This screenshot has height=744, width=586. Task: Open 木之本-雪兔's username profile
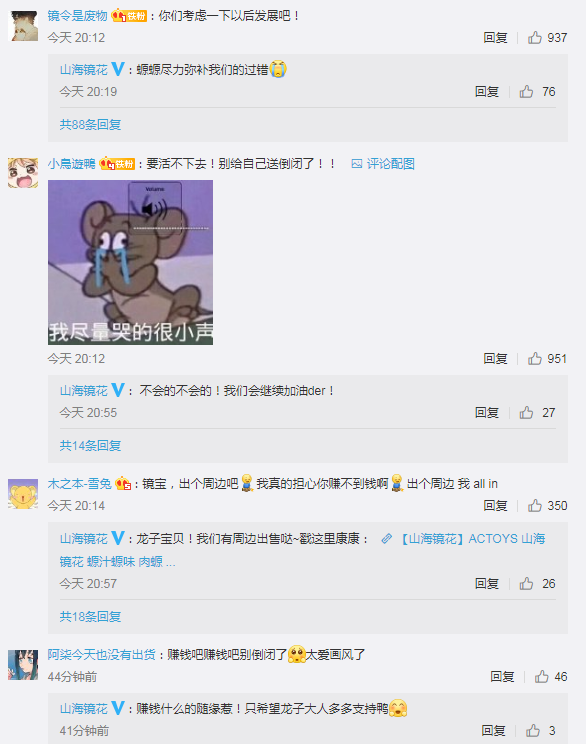point(80,484)
